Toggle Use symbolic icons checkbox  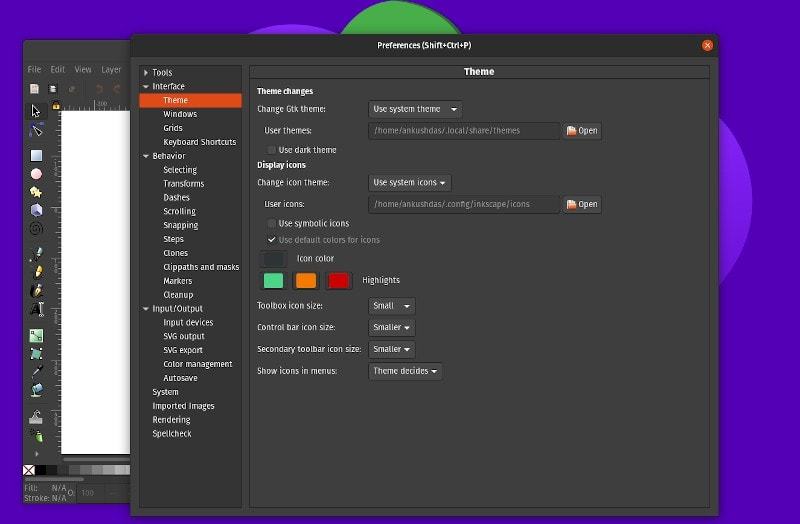pyautogui.click(x=271, y=223)
